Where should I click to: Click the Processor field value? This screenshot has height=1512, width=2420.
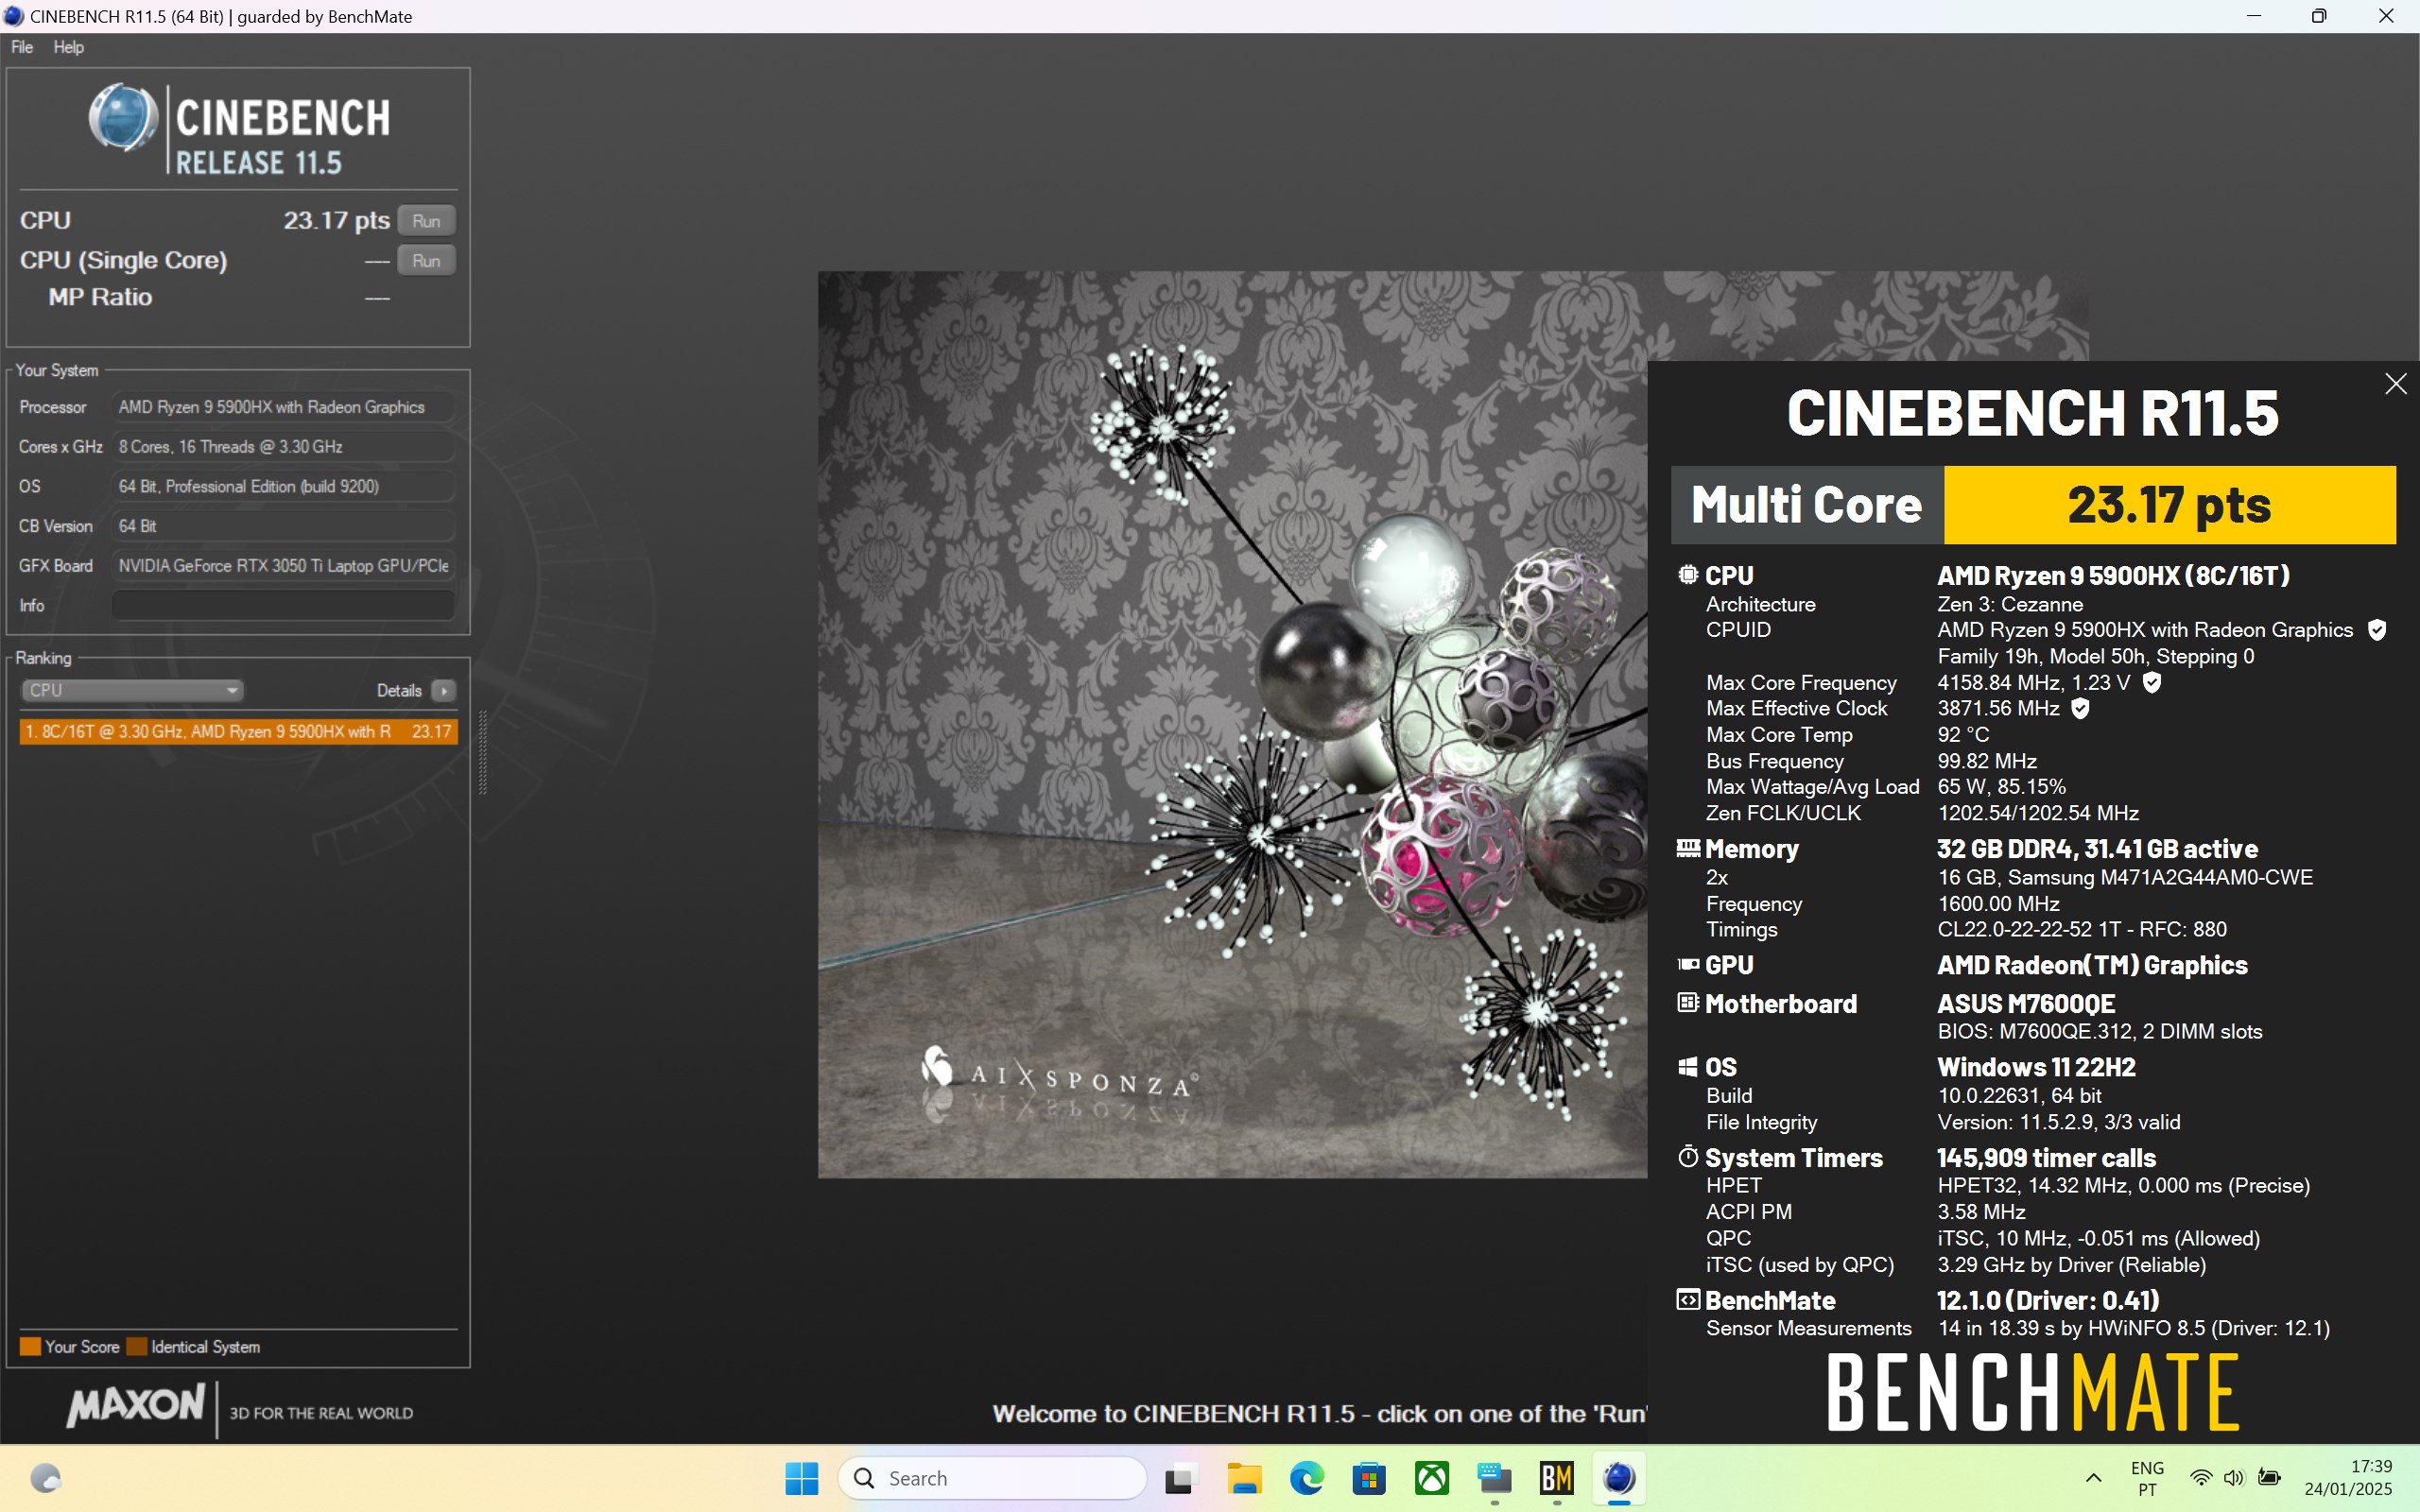point(283,407)
